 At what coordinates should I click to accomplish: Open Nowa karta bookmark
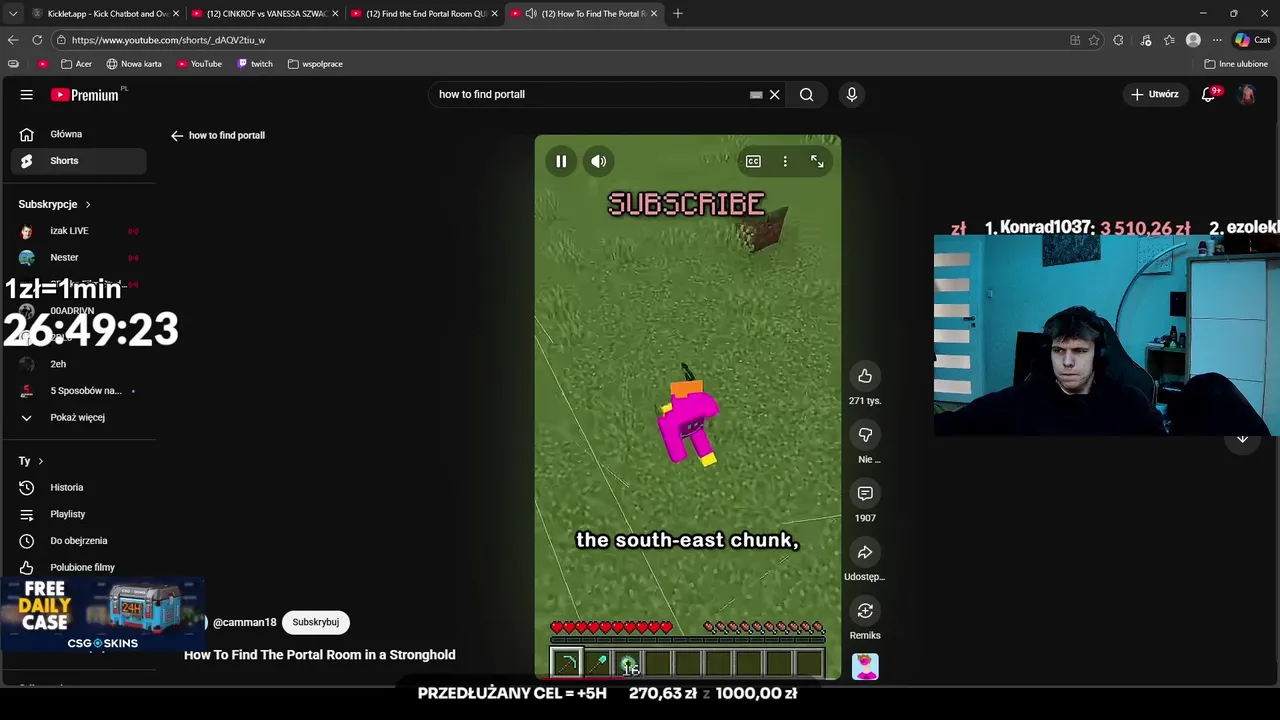[x=134, y=64]
